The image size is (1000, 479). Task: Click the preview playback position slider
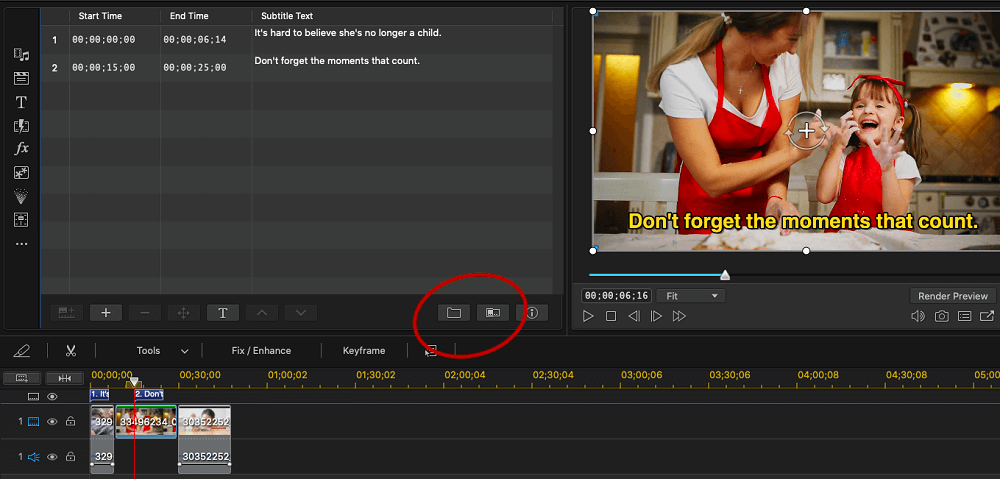coord(724,275)
